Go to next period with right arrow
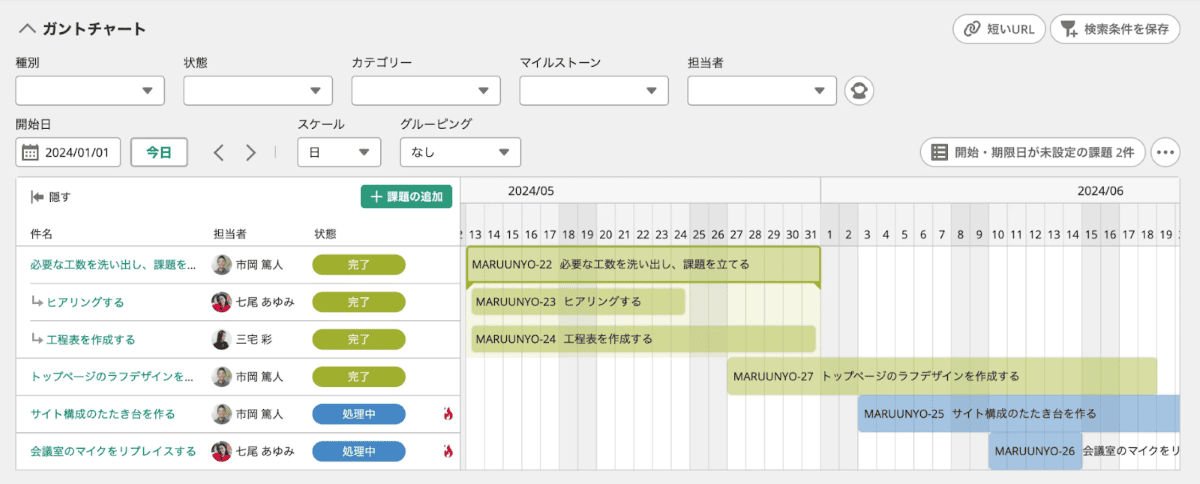 point(251,153)
